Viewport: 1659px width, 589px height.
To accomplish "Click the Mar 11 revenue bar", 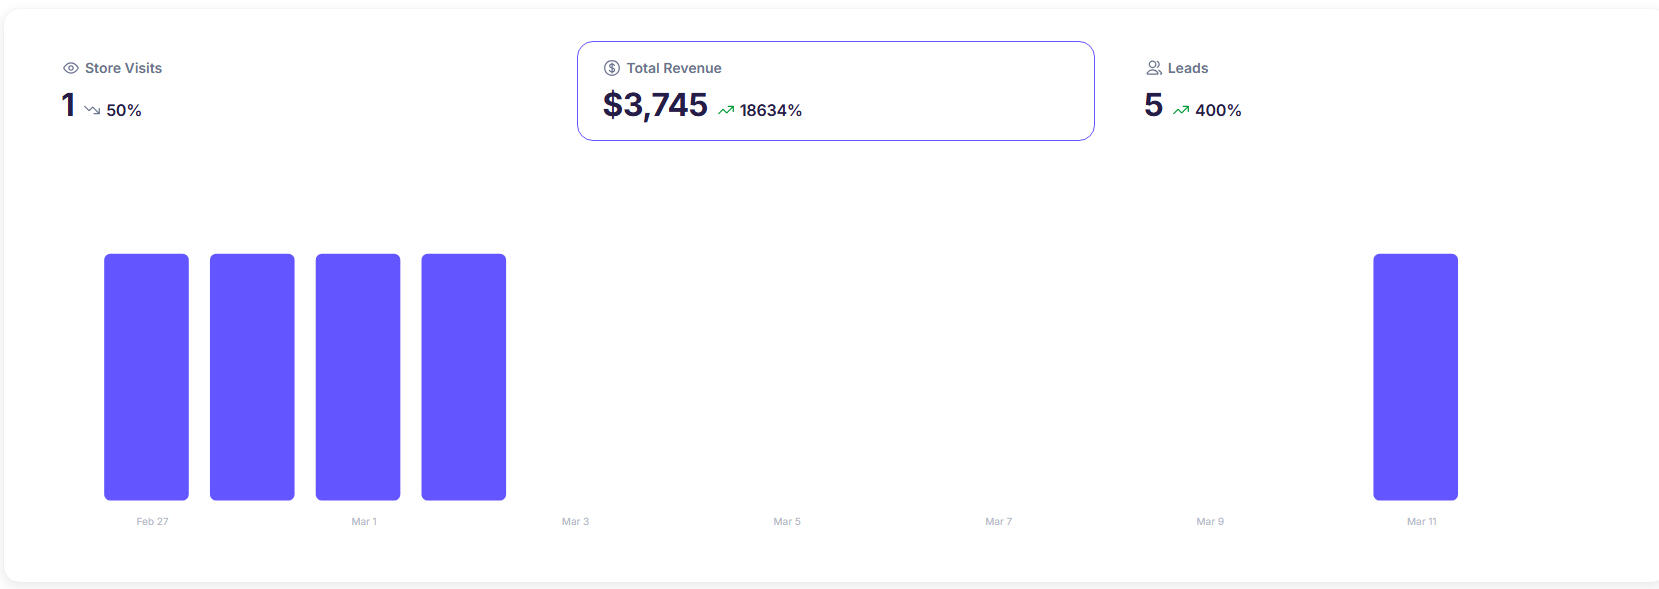I will [1415, 377].
